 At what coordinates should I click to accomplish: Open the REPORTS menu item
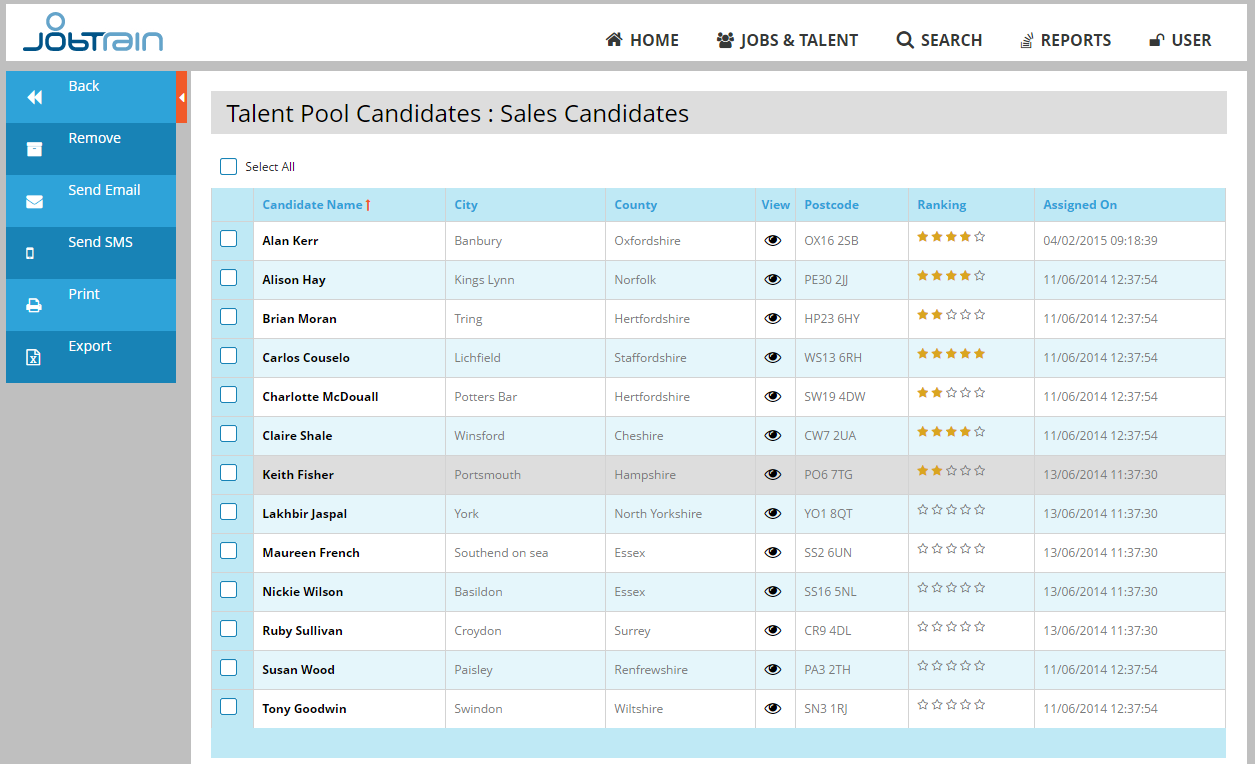click(x=1065, y=40)
